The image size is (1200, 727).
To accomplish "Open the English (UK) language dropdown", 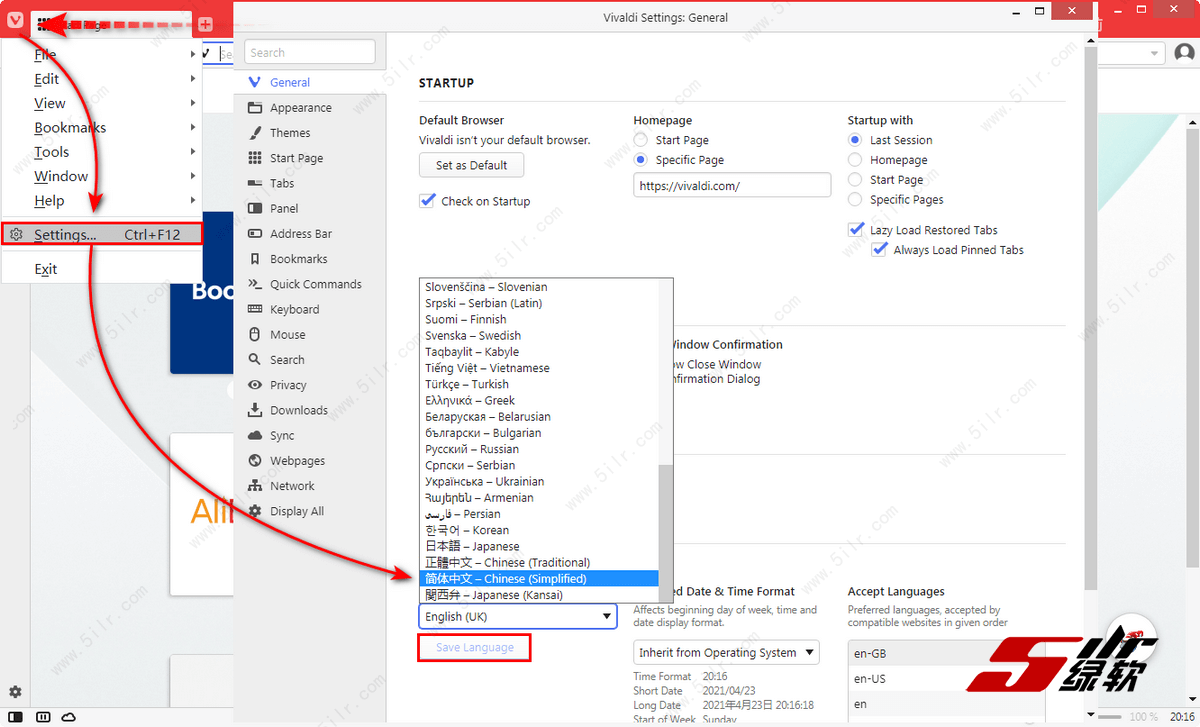I will click(518, 617).
